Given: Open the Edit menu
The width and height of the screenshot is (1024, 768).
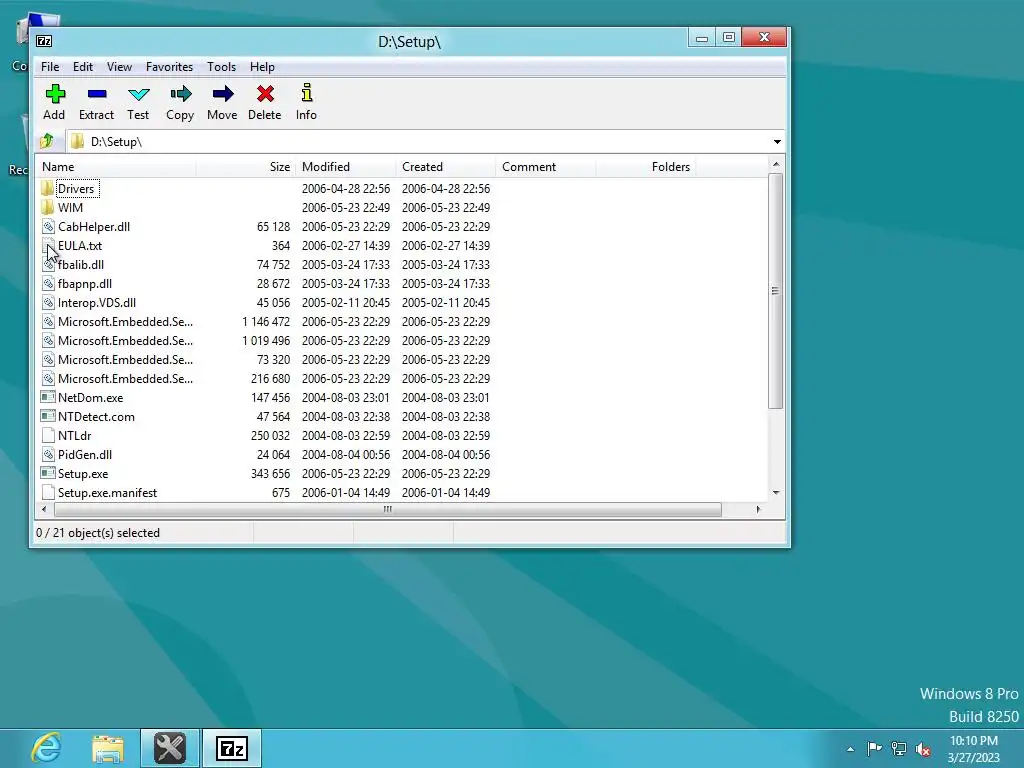Looking at the screenshot, I should click(82, 67).
